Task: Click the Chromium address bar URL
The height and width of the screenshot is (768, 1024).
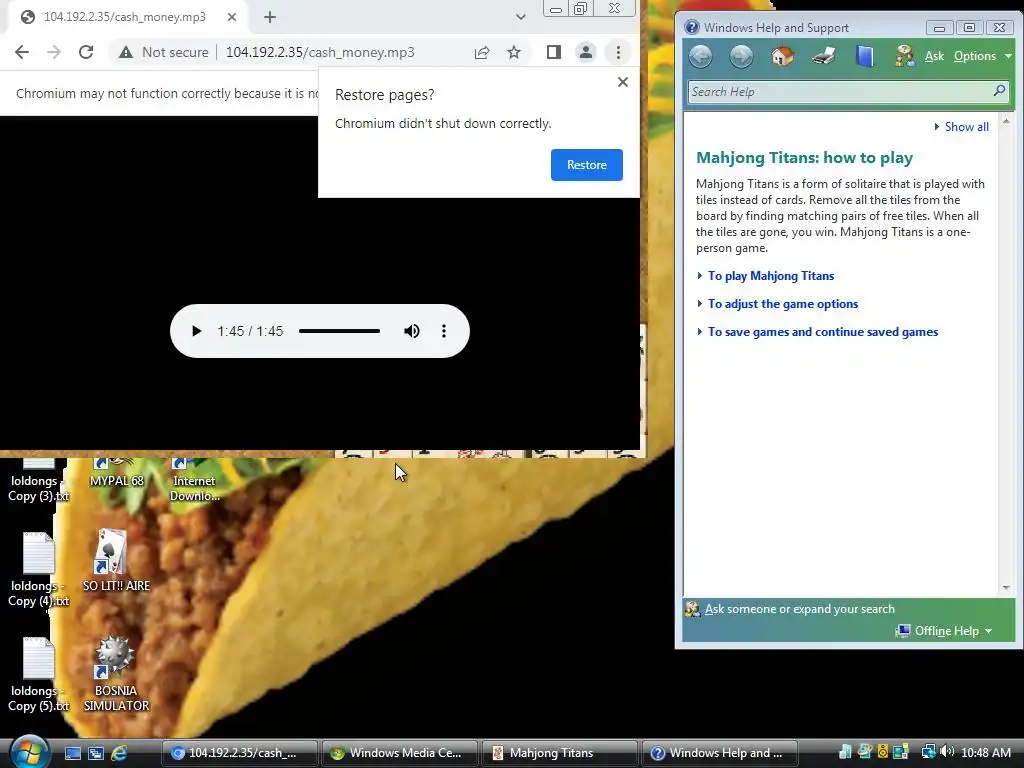Action: tap(320, 52)
